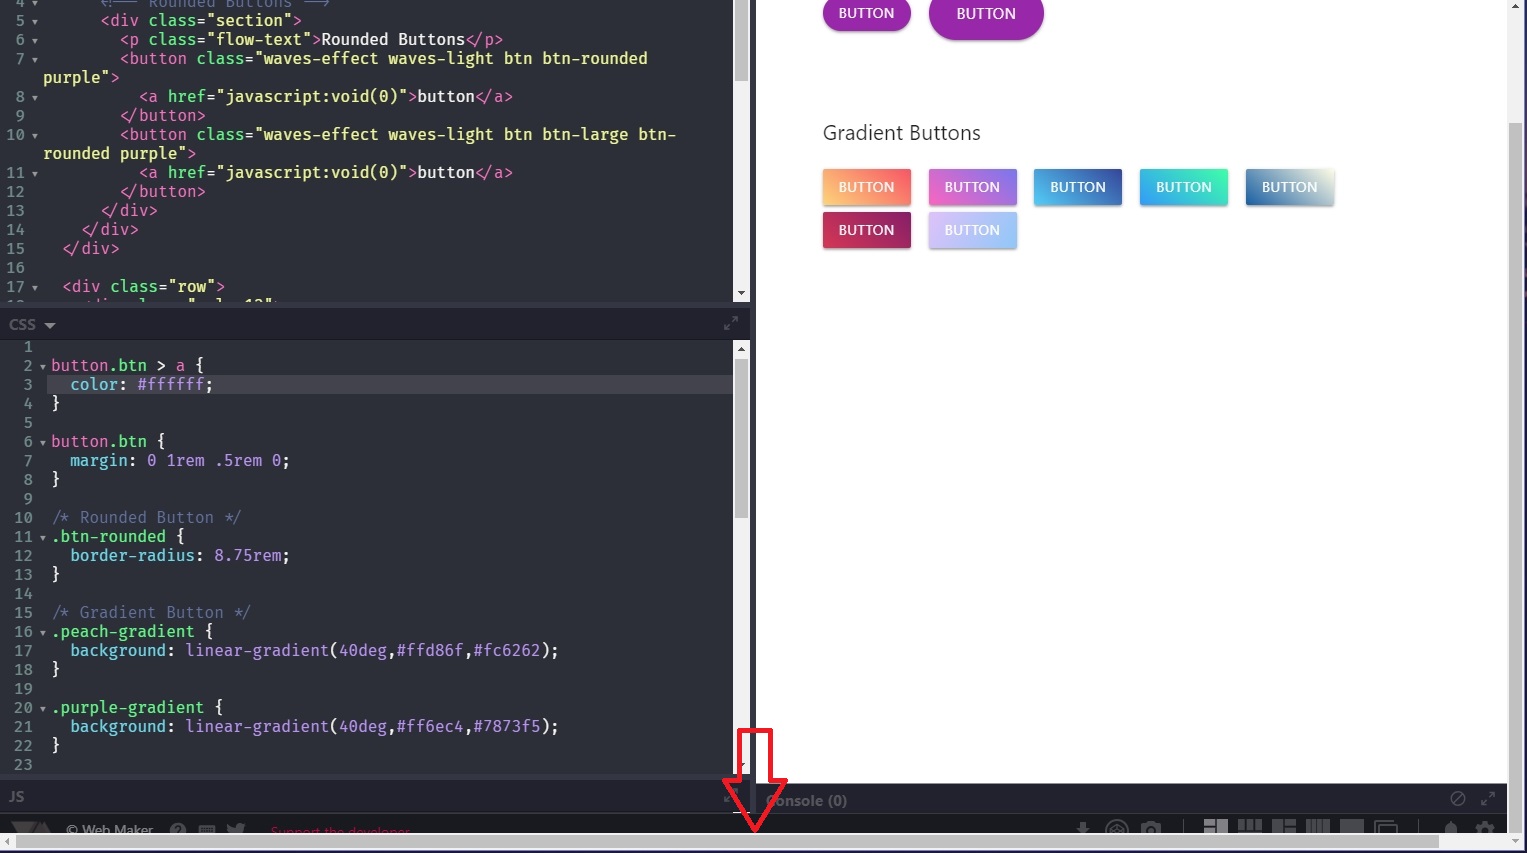Click the 'Rounded Buttons' paragraph text in HTML
This screenshot has height=853, width=1527.
[393, 40]
